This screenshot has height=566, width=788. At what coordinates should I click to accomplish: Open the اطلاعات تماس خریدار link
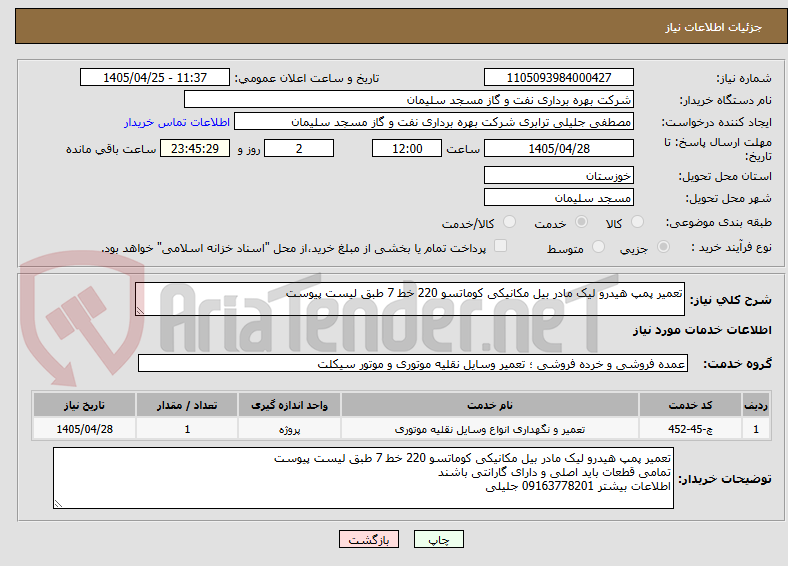[177, 122]
